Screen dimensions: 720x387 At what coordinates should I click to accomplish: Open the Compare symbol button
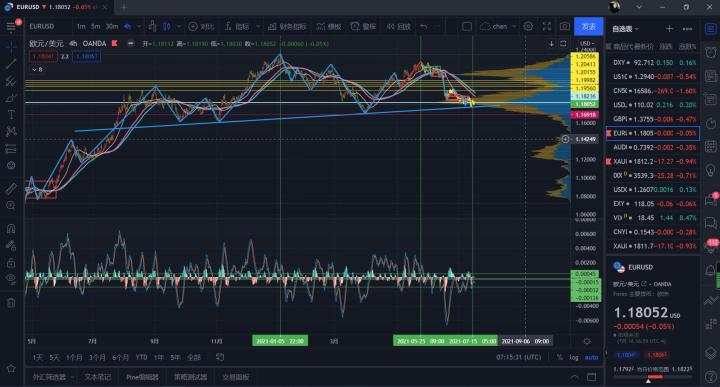click(x=201, y=27)
